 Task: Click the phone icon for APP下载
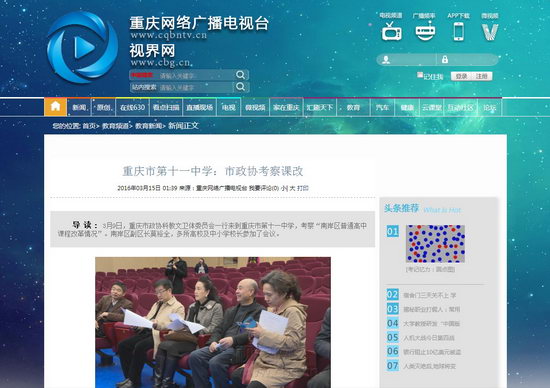458,31
